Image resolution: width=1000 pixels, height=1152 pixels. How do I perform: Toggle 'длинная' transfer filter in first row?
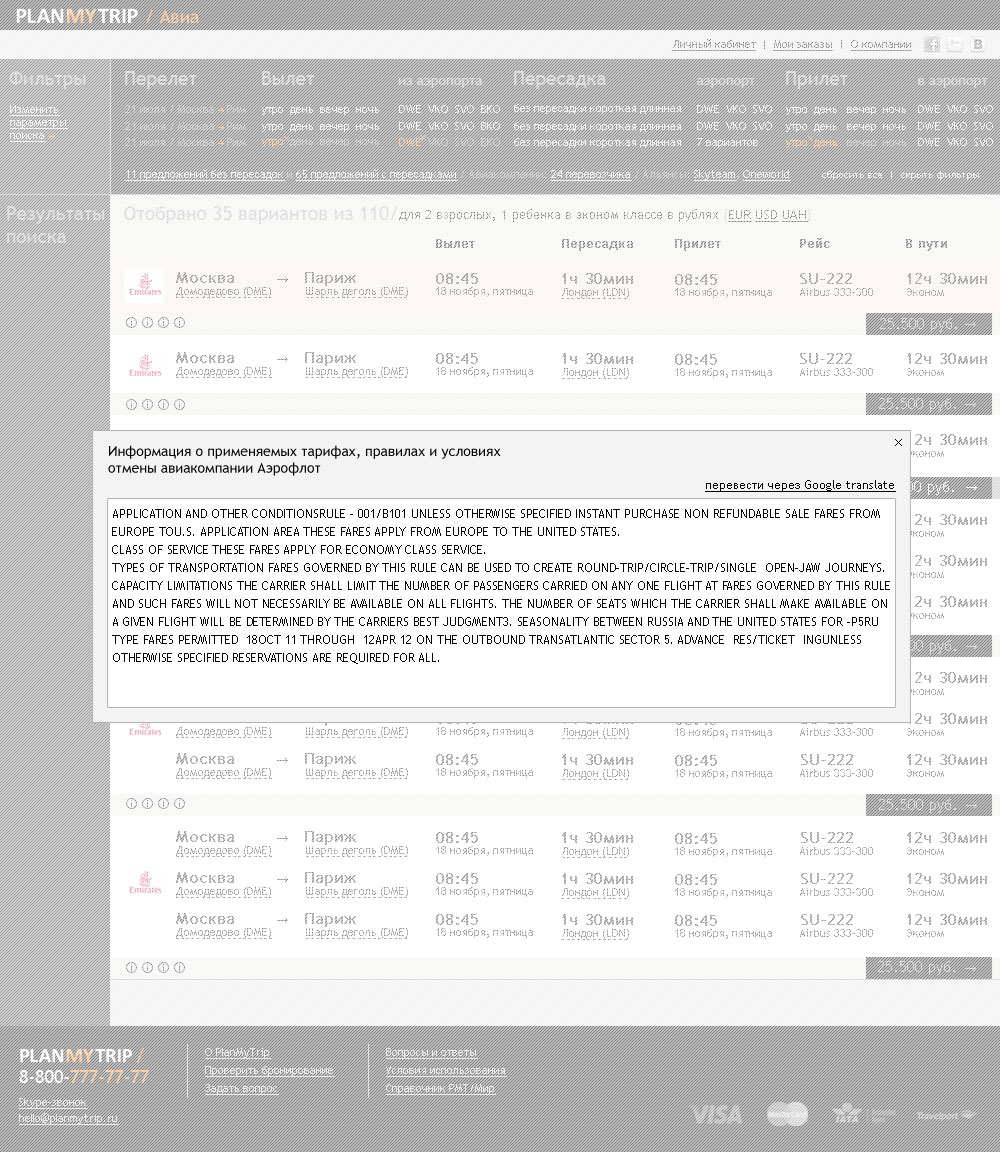[658, 109]
